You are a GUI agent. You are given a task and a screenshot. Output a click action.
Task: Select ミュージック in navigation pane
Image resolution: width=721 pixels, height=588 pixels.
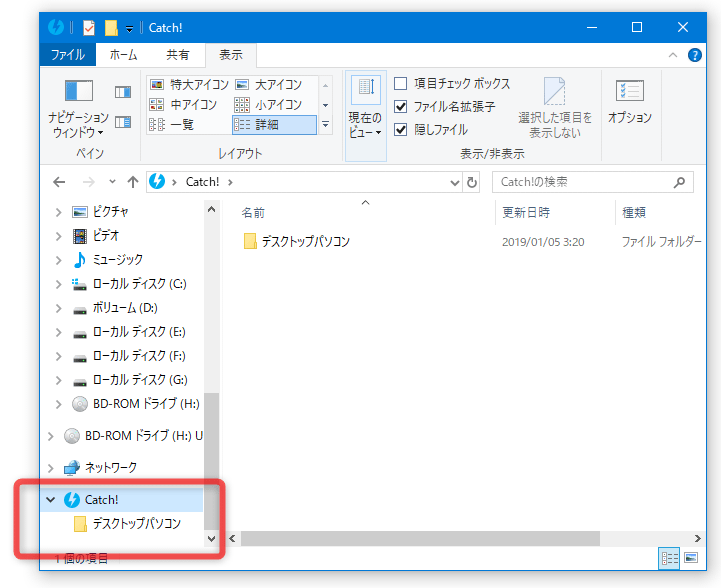tap(118, 260)
